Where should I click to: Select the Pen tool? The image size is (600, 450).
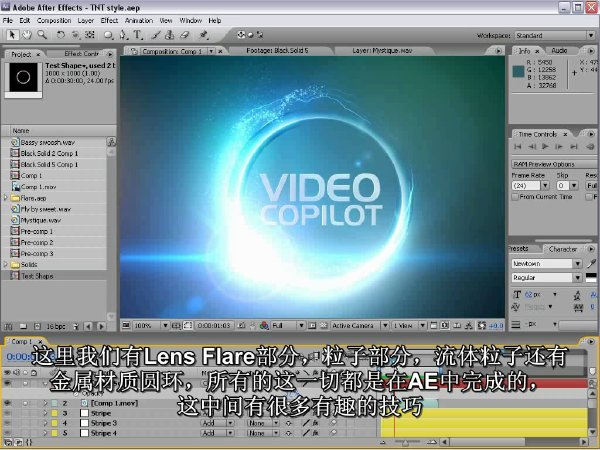(123, 35)
